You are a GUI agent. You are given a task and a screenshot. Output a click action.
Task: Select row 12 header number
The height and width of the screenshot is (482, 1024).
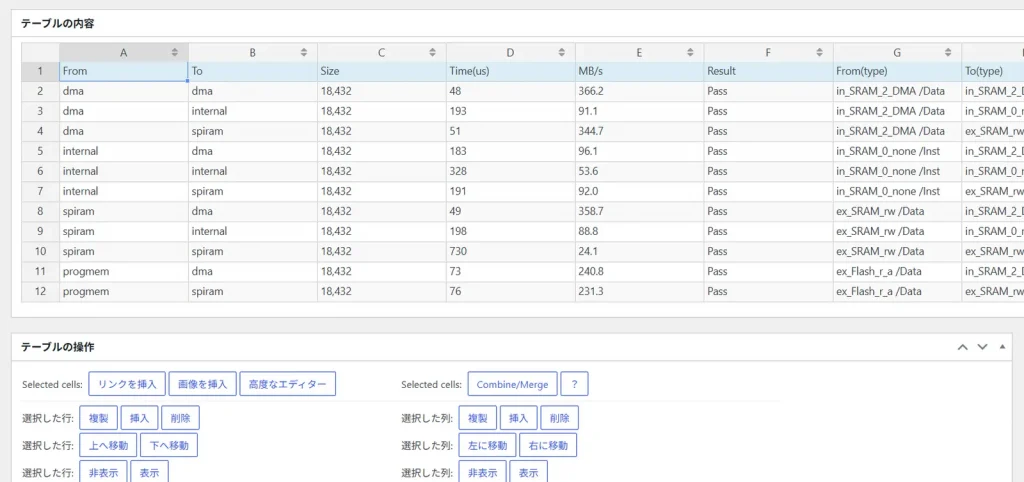point(40,292)
